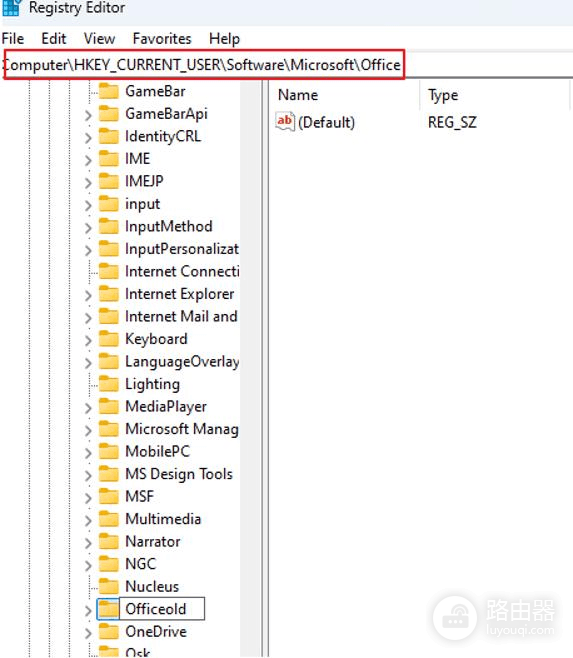
Task: Select the MS Design Tools key
Action: pos(179,474)
